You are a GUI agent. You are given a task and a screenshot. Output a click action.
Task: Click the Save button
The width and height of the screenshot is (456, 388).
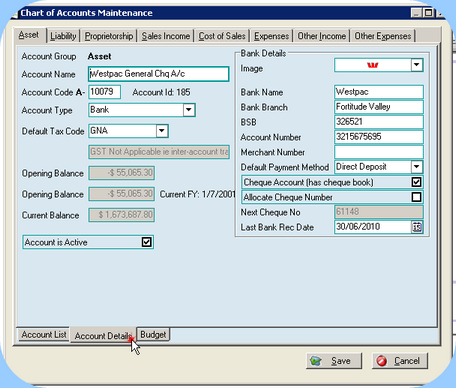(x=334, y=361)
